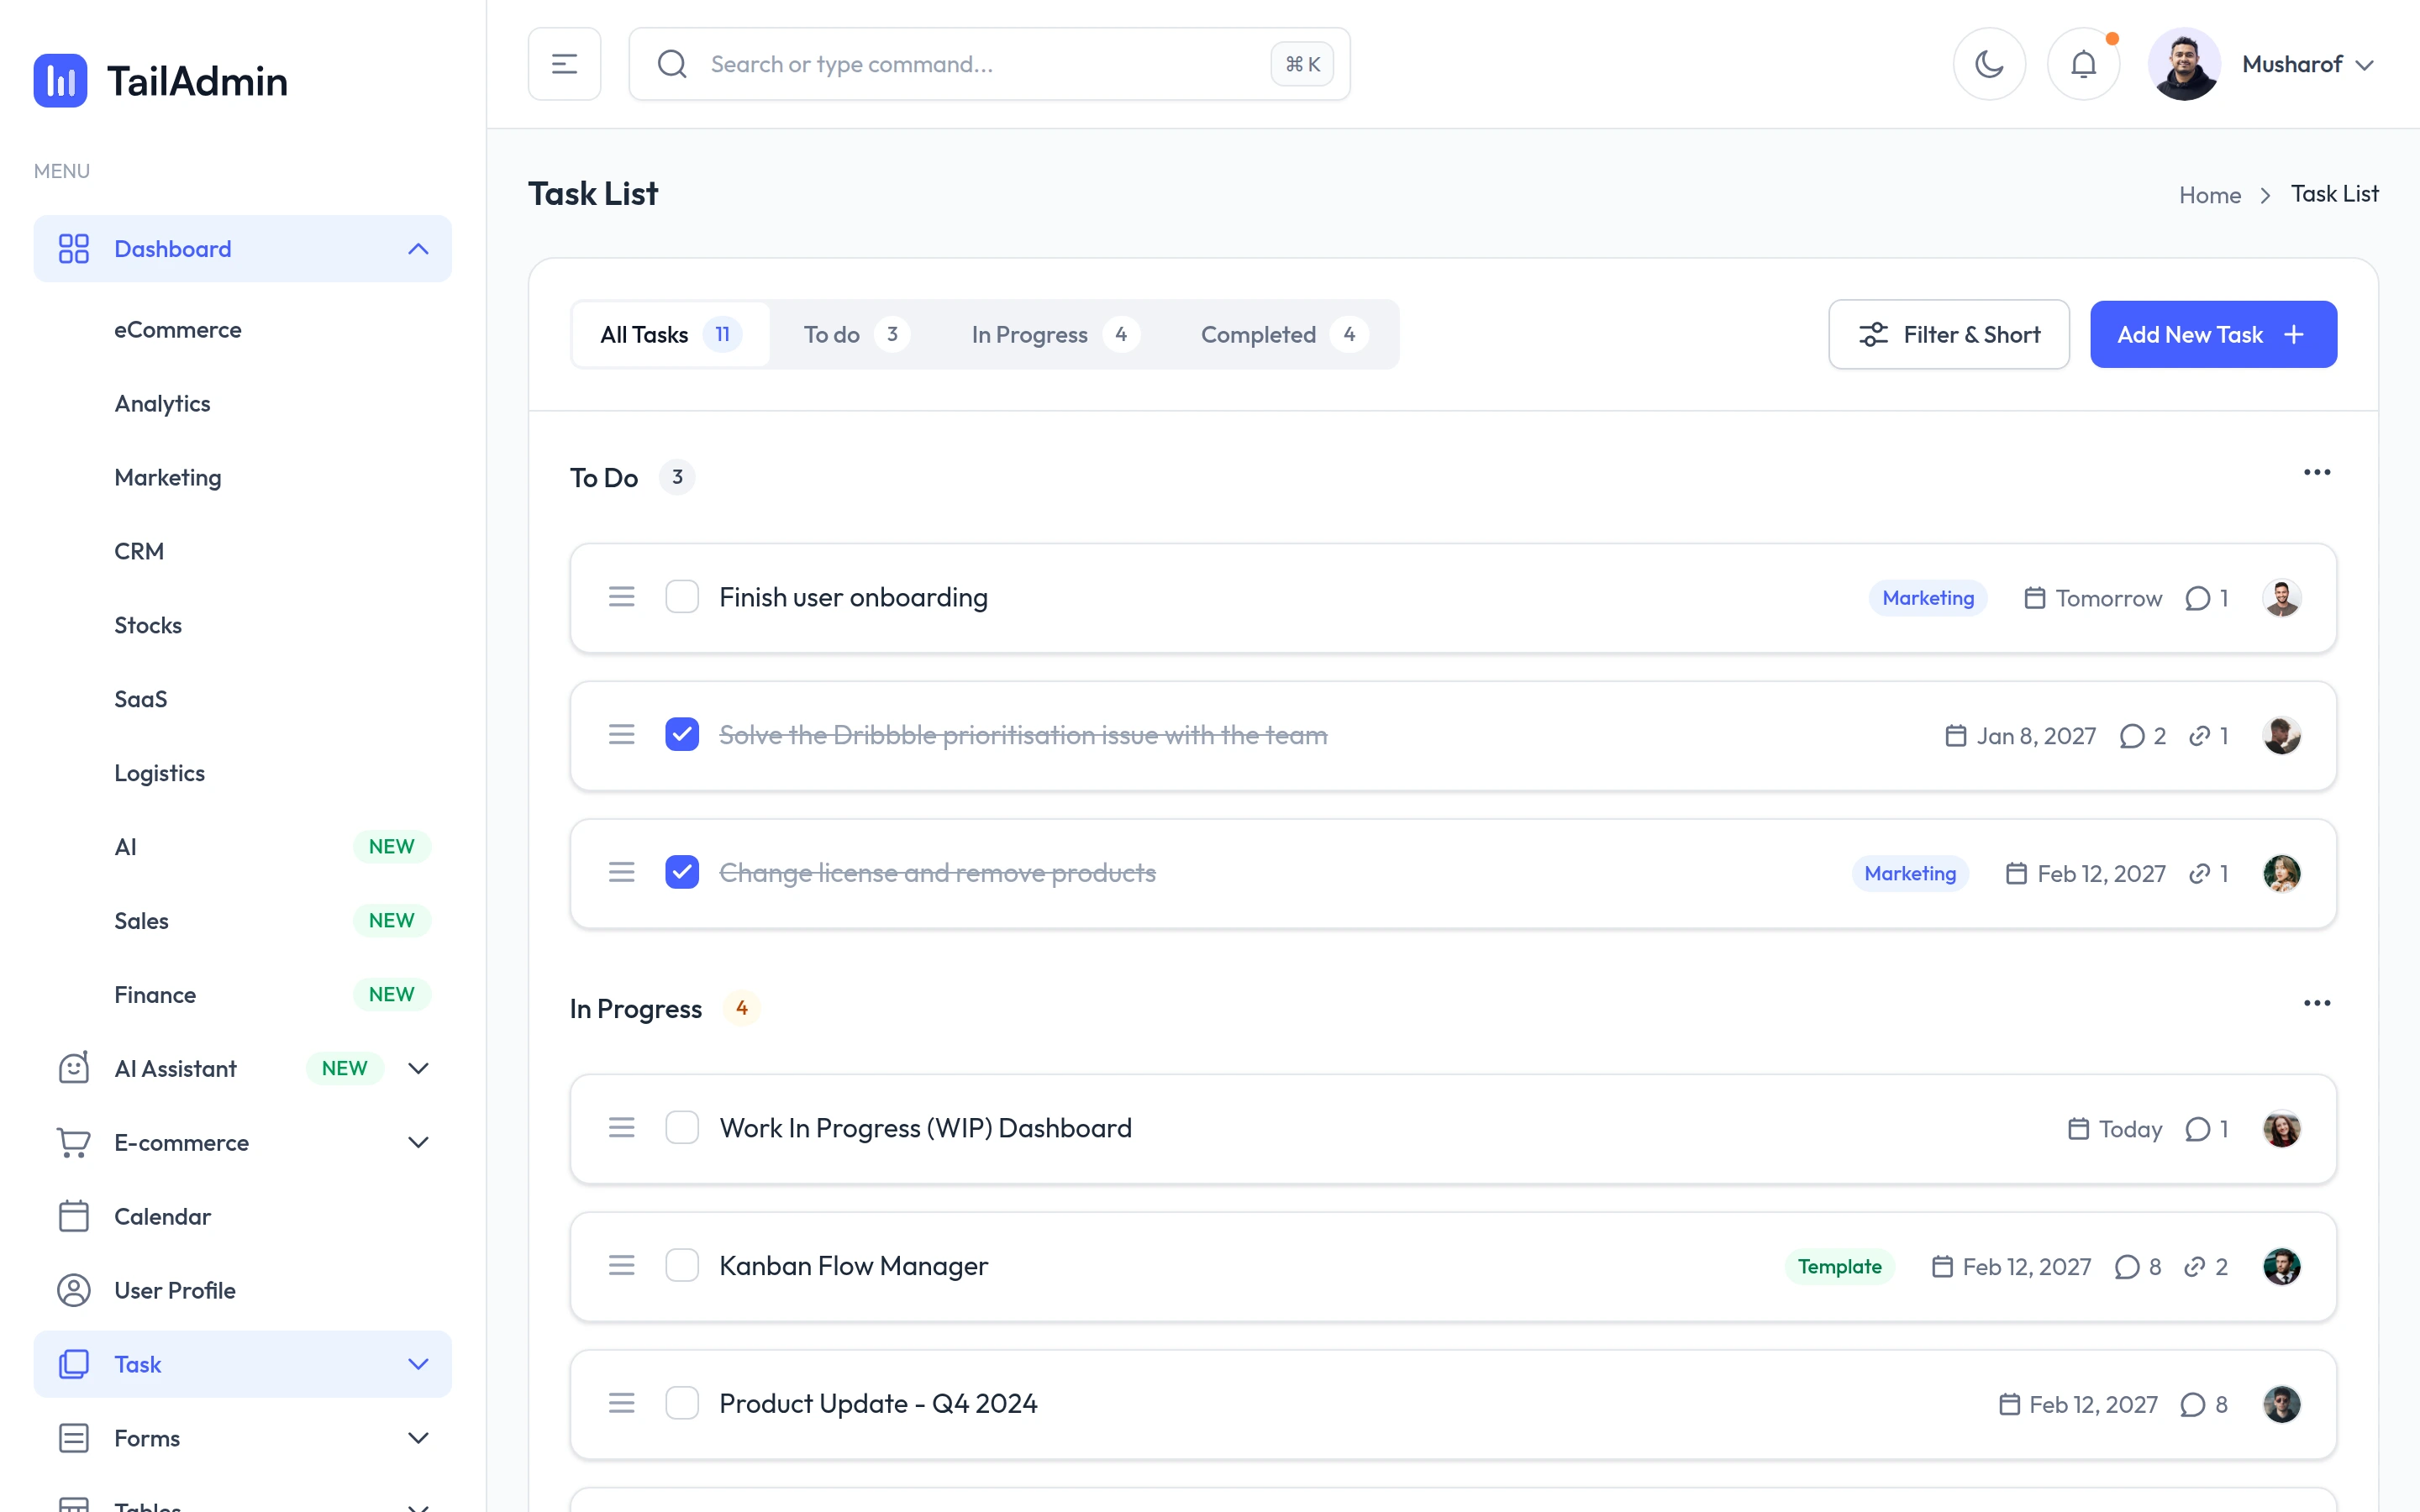The image size is (2420, 1512).
Task: Toggle the sidebar hamburger menu button
Action: point(564,64)
